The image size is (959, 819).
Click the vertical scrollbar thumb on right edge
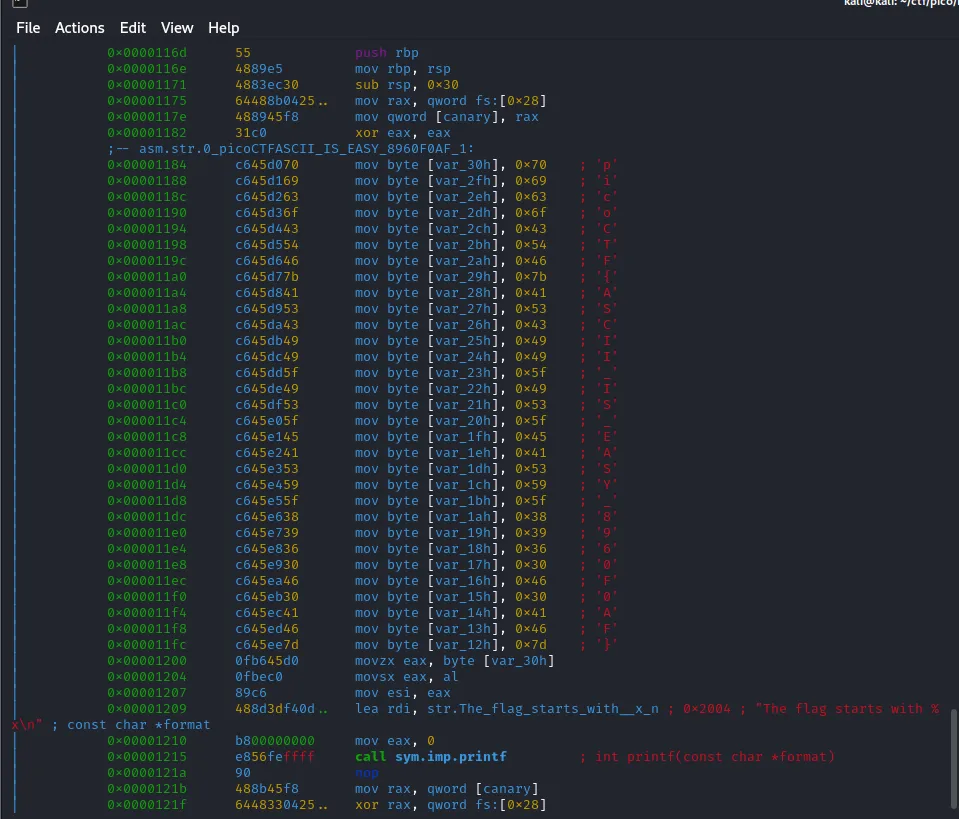[953, 762]
